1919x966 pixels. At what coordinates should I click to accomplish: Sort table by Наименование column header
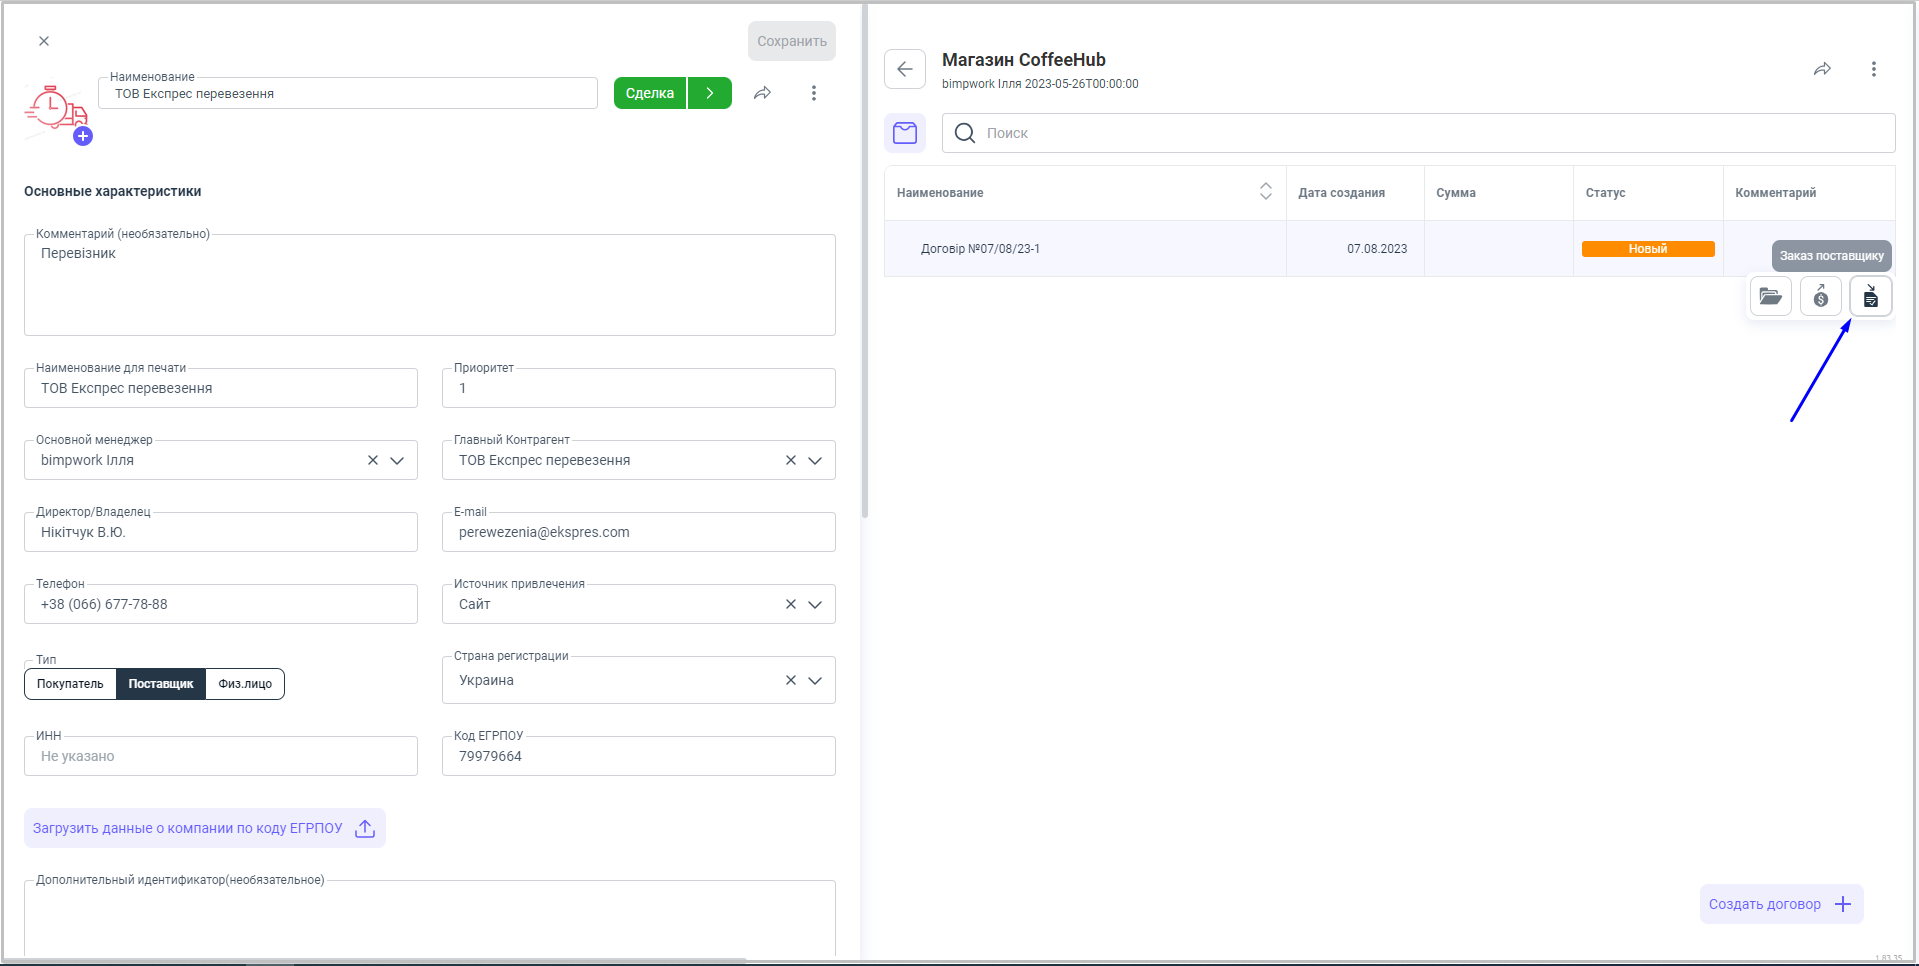pyautogui.click(x=1265, y=192)
